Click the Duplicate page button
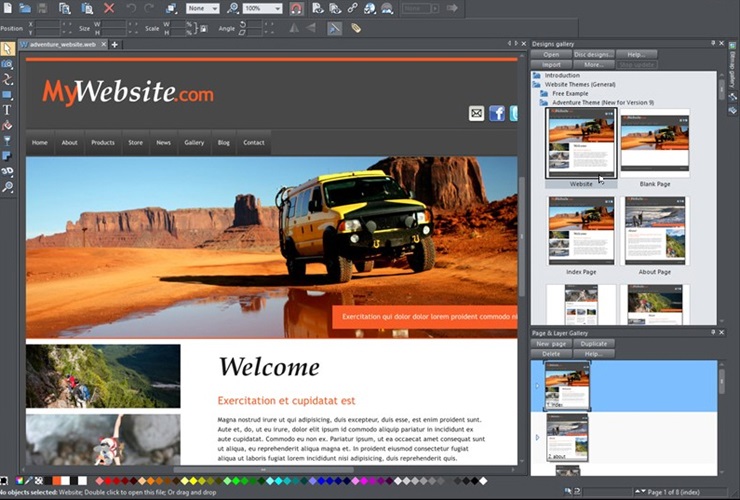Image resolution: width=740 pixels, height=500 pixels. (x=593, y=344)
